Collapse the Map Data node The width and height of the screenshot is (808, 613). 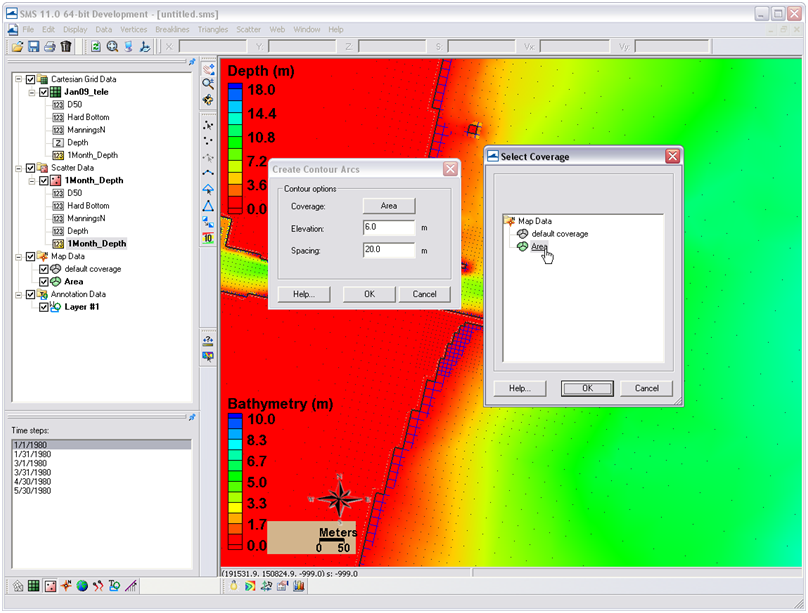19,257
